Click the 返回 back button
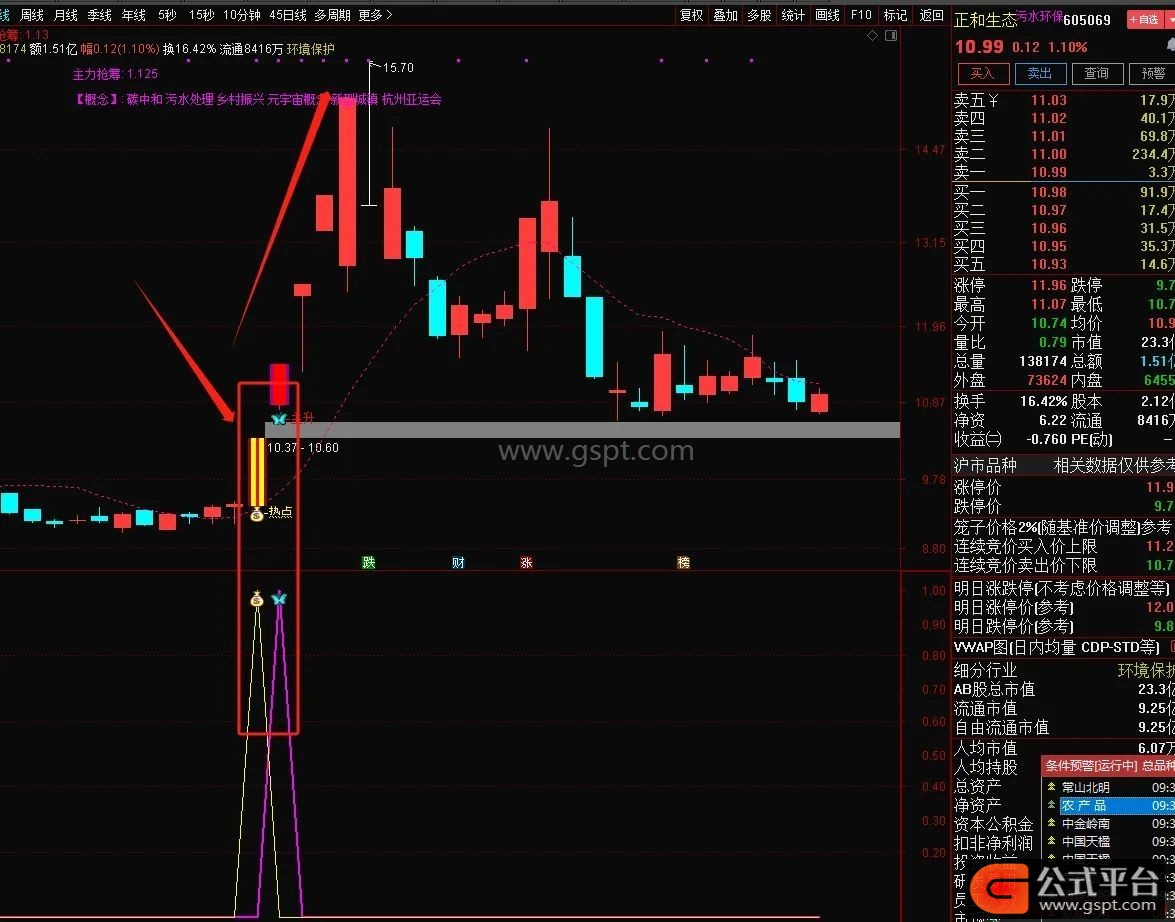The image size is (1175, 922). point(931,15)
